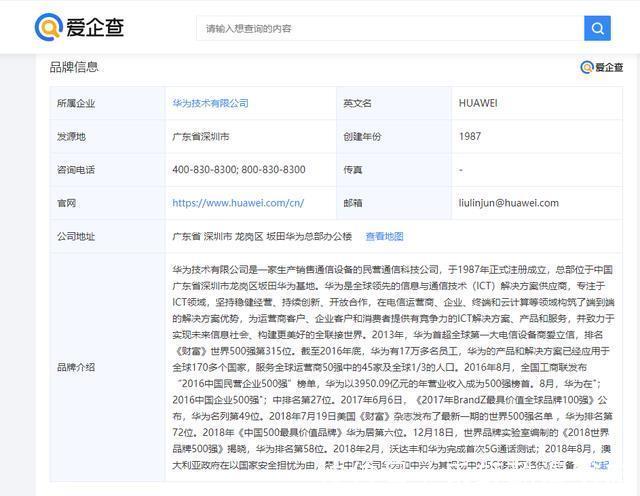This screenshot has height=496, width=640.
Task: Focus the search box 请输入想查询的内容
Action: [x=390, y=28]
